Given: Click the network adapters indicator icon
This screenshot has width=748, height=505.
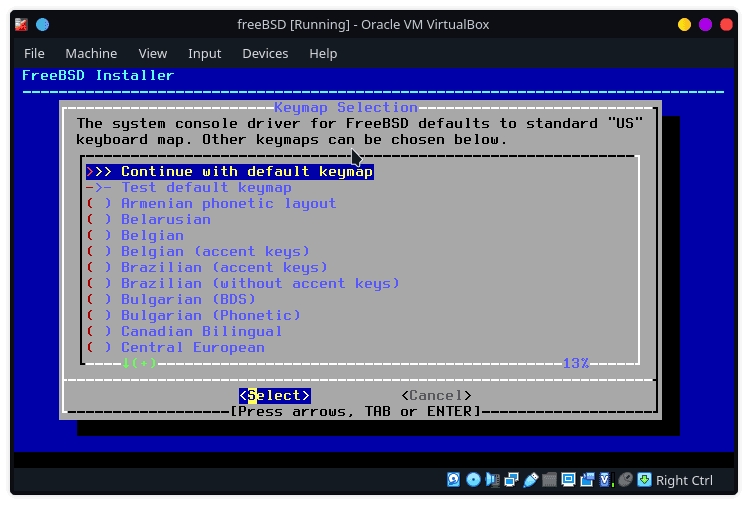Looking at the screenshot, I should pyautogui.click(x=511, y=479).
